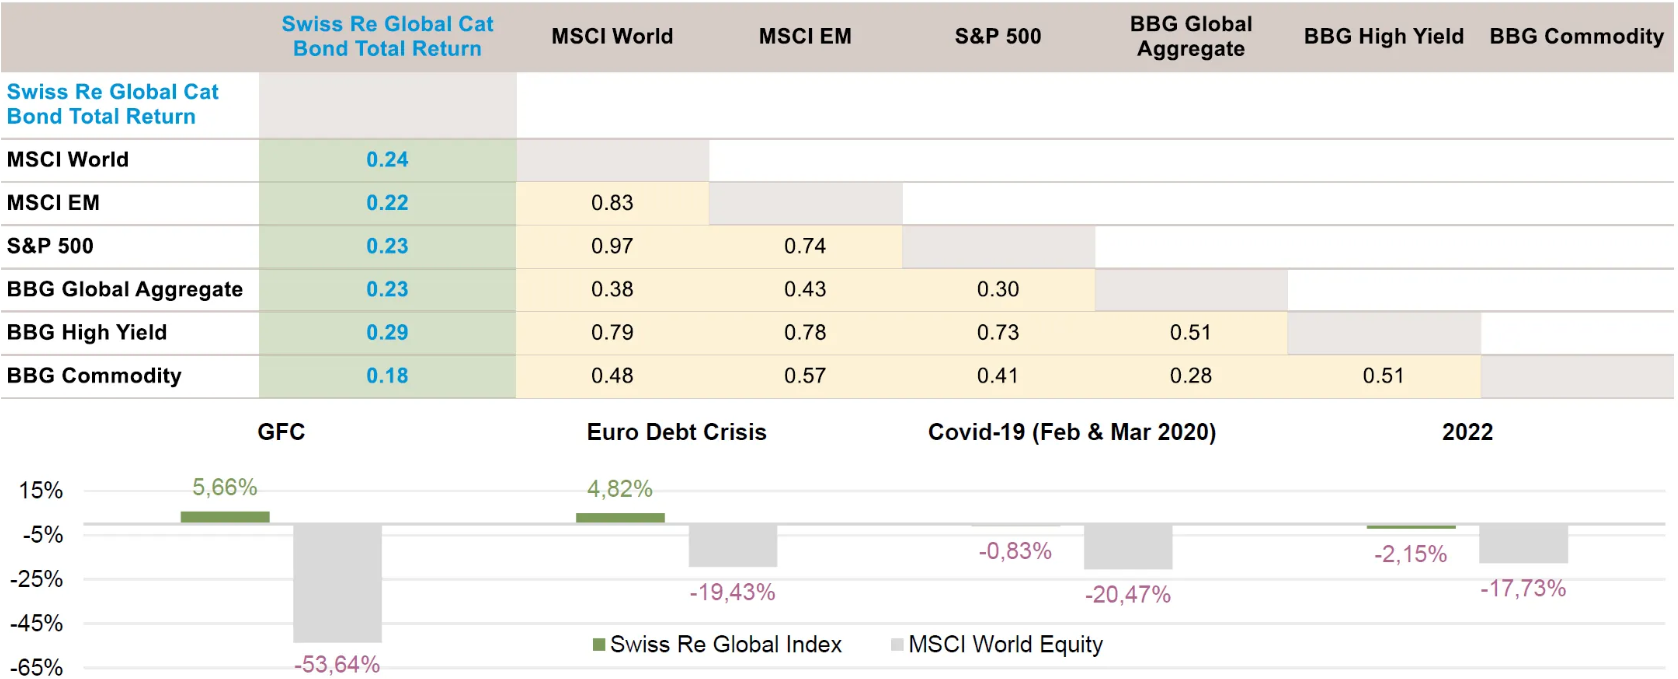Click the MSCI World row label
Viewport: 1678px width, 679px height.
[68, 159]
